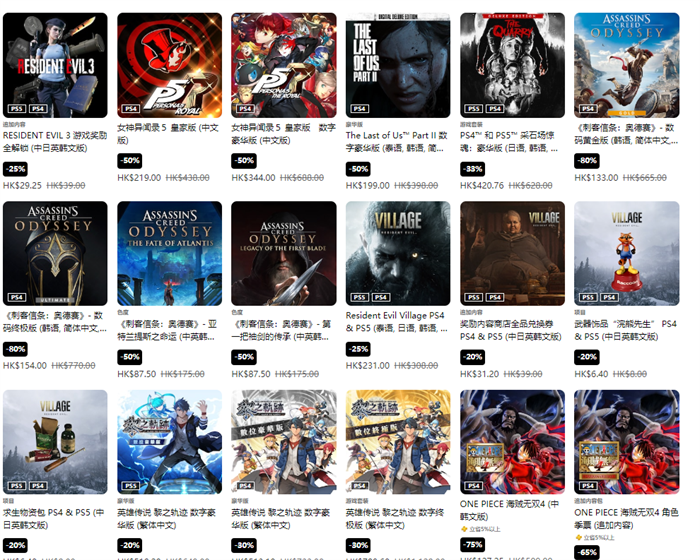700x560 pixels.
Task: Click the HK$219.00 price for Persona 5 Royal
Action: [x=139, y=178]
